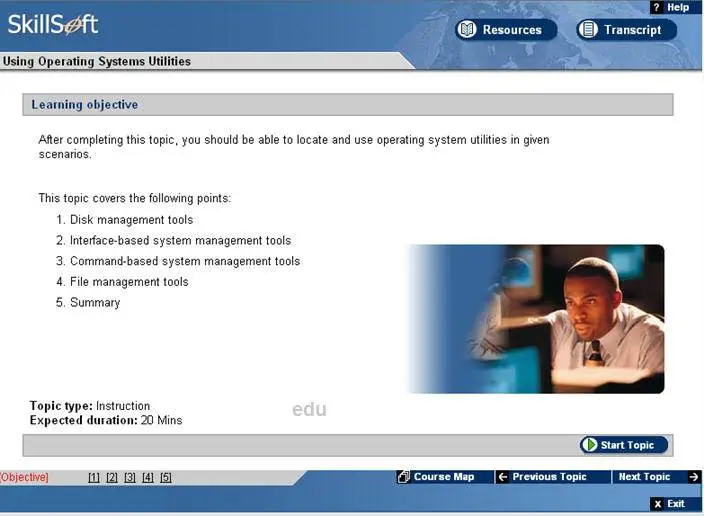Click the Transcript page icon

coord(588,30)
